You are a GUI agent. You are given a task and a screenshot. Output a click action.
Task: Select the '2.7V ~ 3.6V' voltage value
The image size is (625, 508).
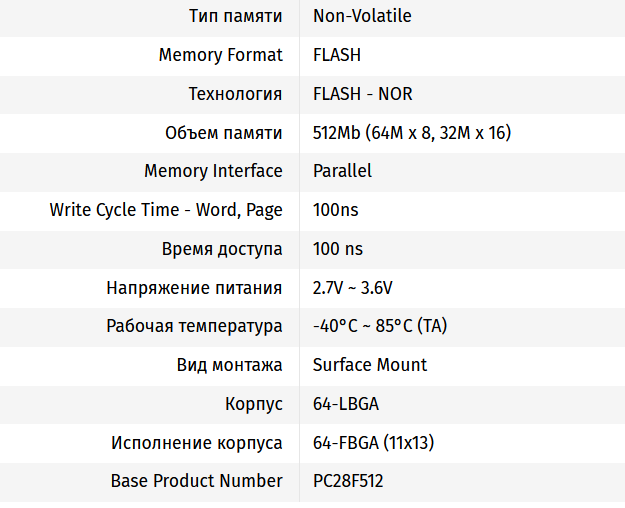[x=352, y=288]
